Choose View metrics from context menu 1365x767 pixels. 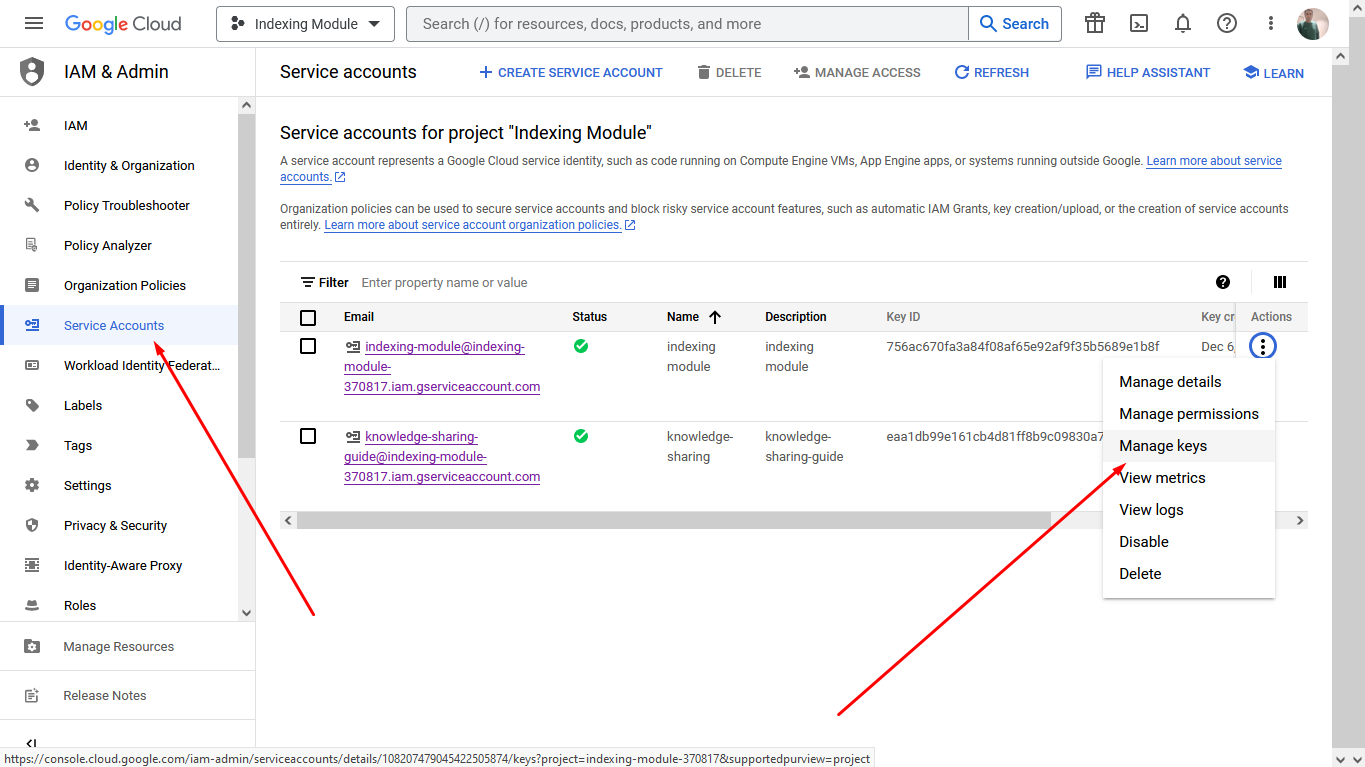tap(1189, 478)
